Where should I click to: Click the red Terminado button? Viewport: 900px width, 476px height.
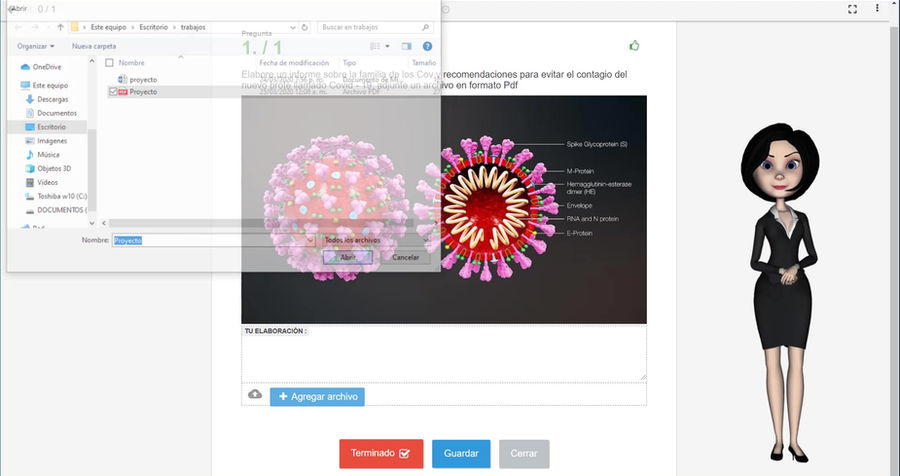(381, 454)
